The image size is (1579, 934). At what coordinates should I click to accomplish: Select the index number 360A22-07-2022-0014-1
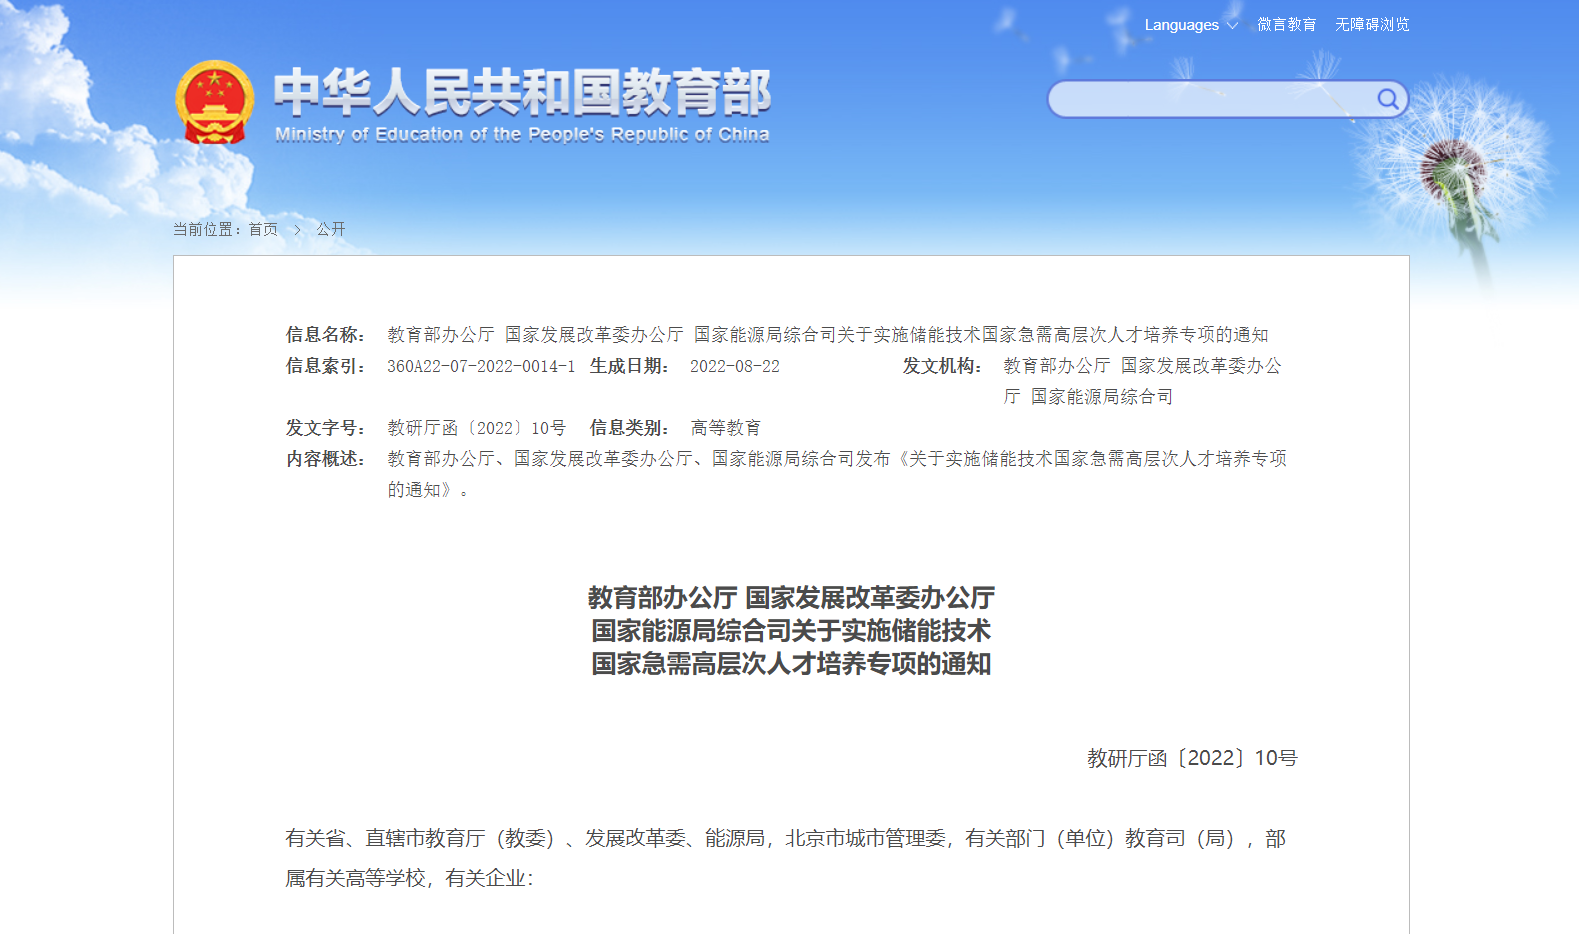tap(481, 366)
